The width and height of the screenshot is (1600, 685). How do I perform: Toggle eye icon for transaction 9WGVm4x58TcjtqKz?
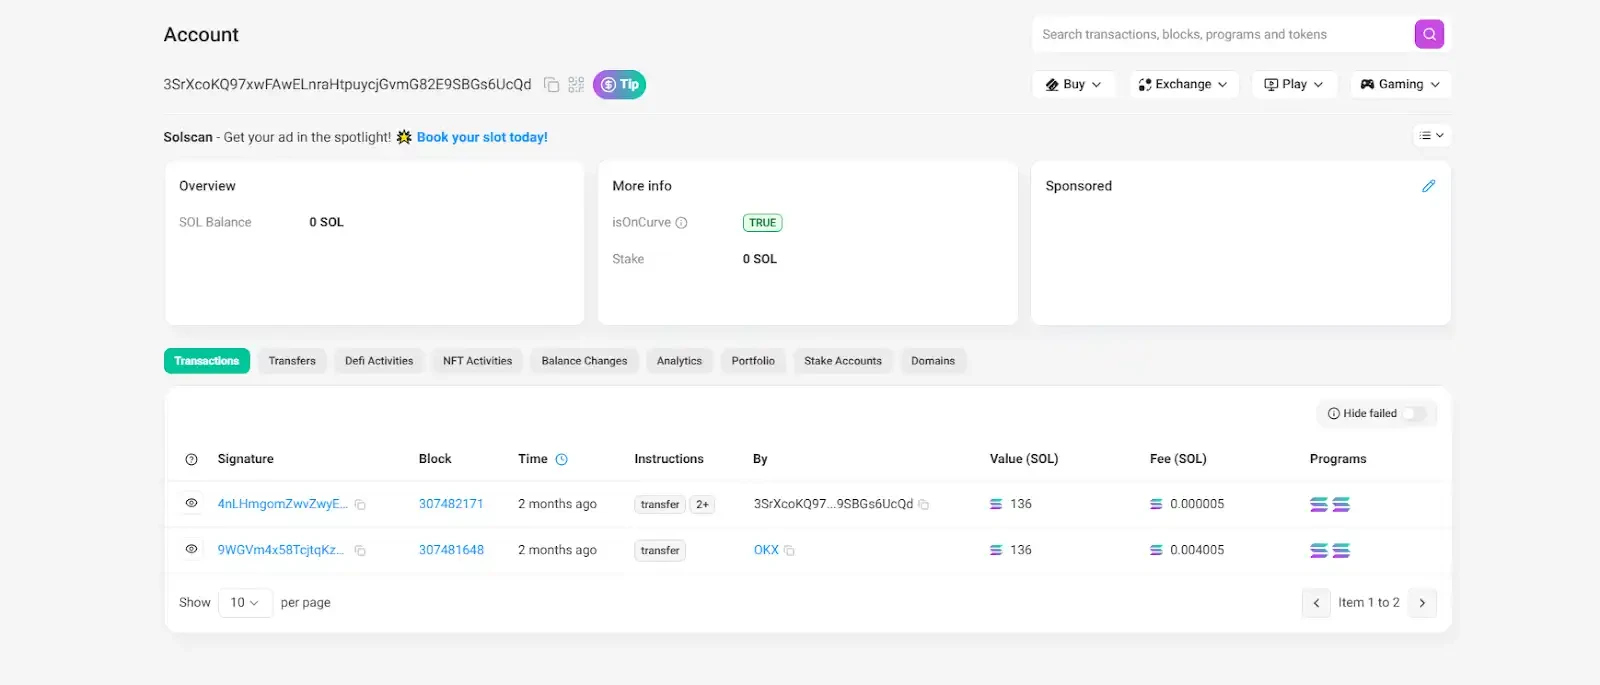(191, 550)
